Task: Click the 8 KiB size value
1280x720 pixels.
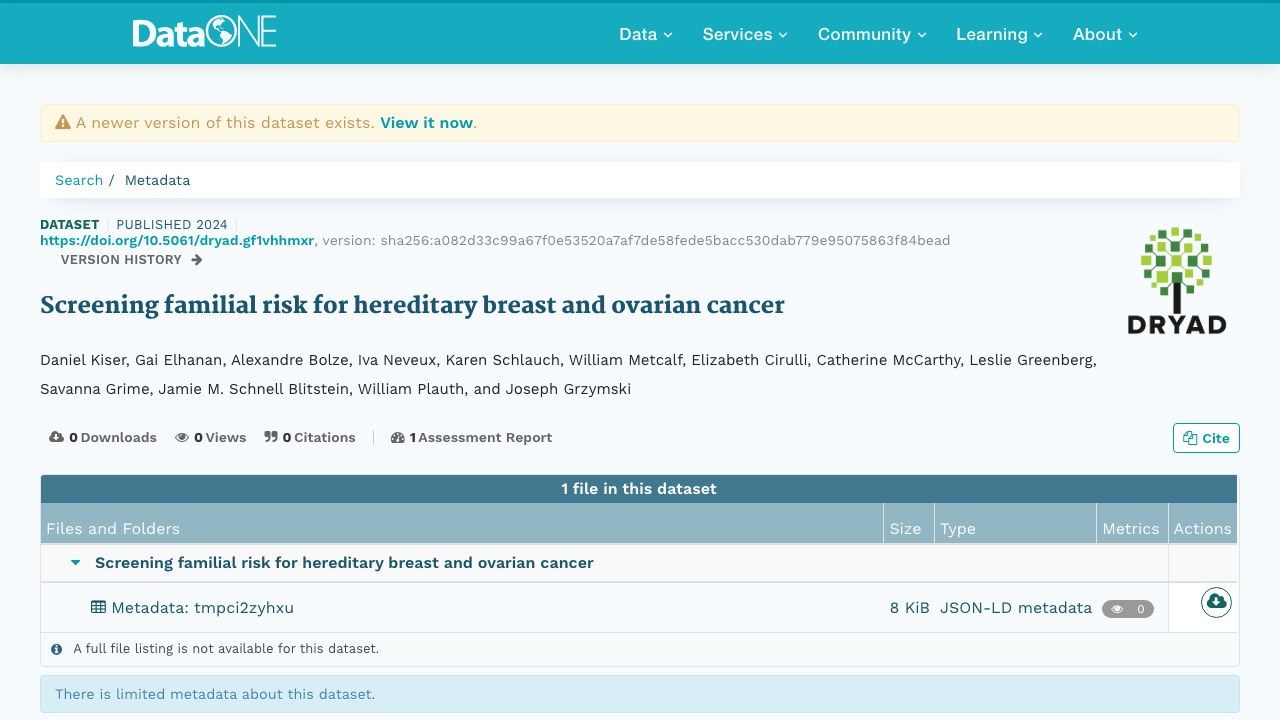Action: click(x=910, y=607)
